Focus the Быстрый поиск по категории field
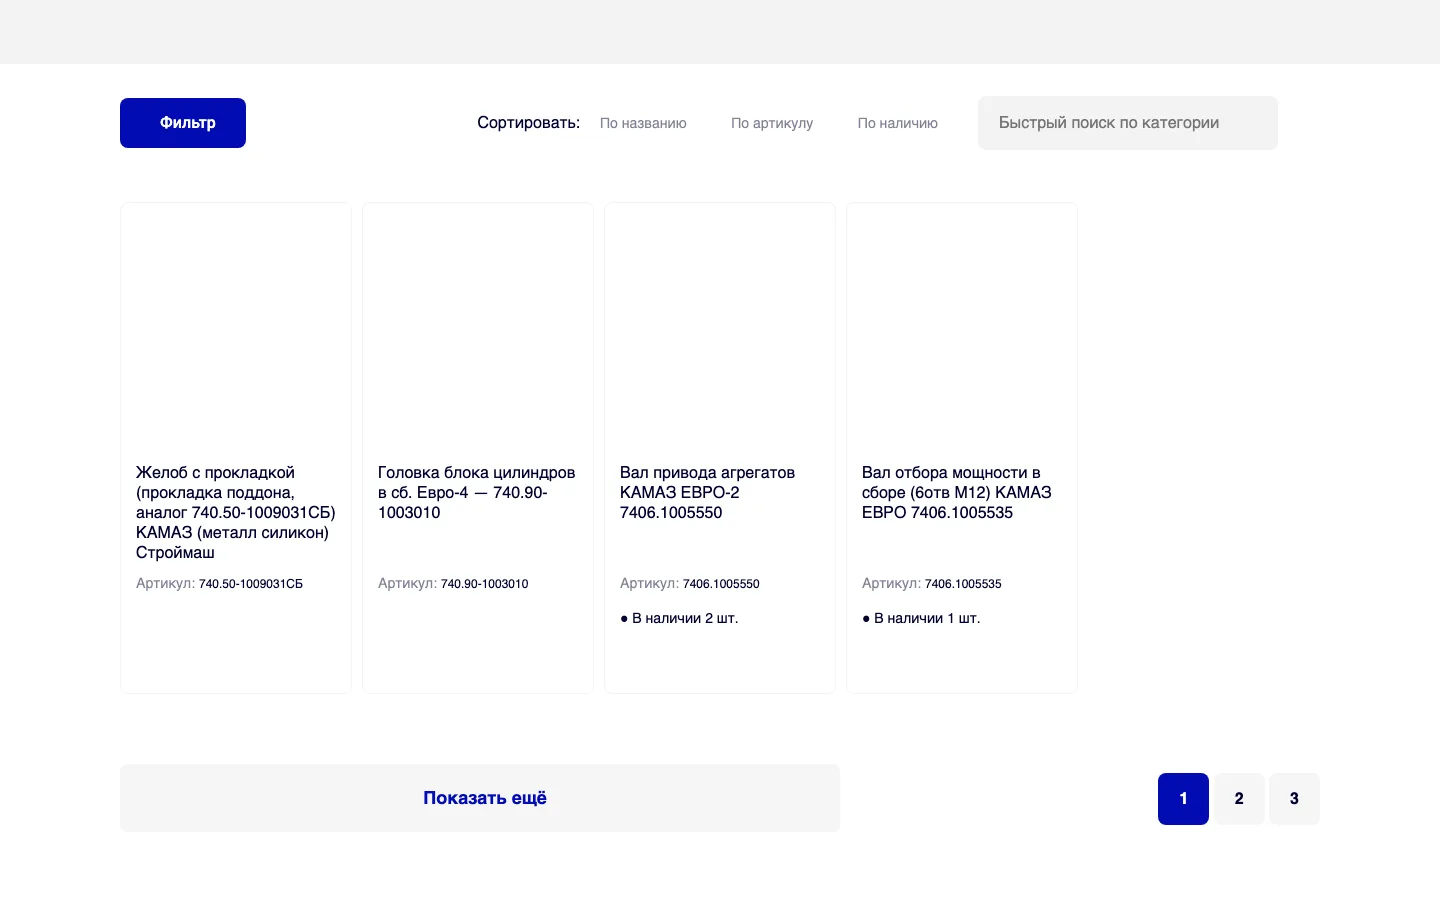The width and height of the screenshot is (1440, 900). (x=1128, y=123)
